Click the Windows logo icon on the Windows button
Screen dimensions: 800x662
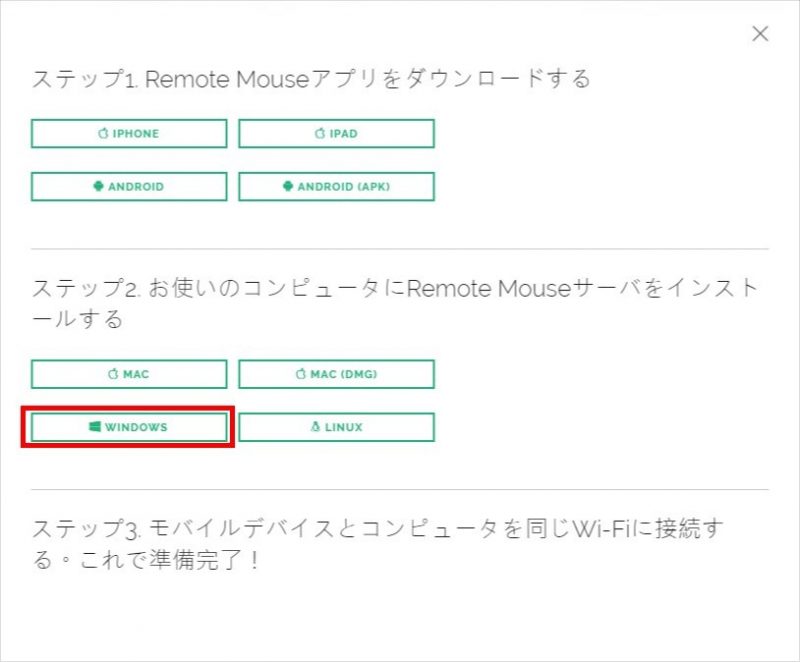[x=95, y=427]
